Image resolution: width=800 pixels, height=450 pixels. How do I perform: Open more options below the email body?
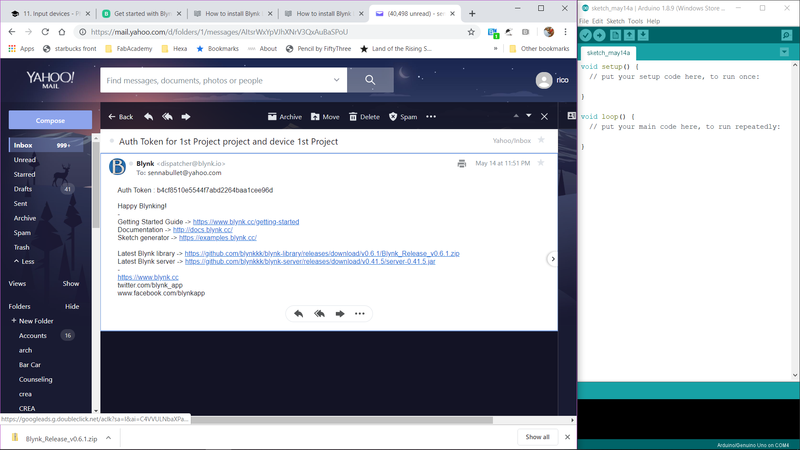click(x=360, y=314)
